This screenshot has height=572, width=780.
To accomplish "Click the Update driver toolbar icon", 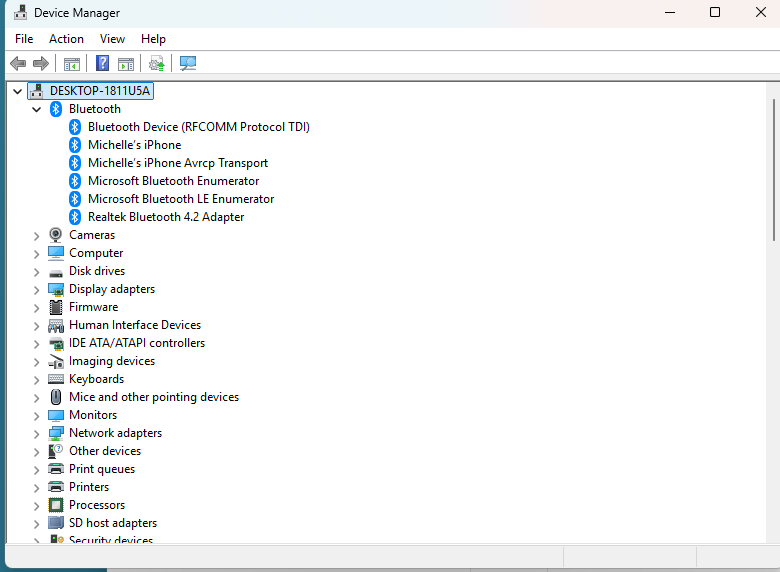I will (157, 63).
